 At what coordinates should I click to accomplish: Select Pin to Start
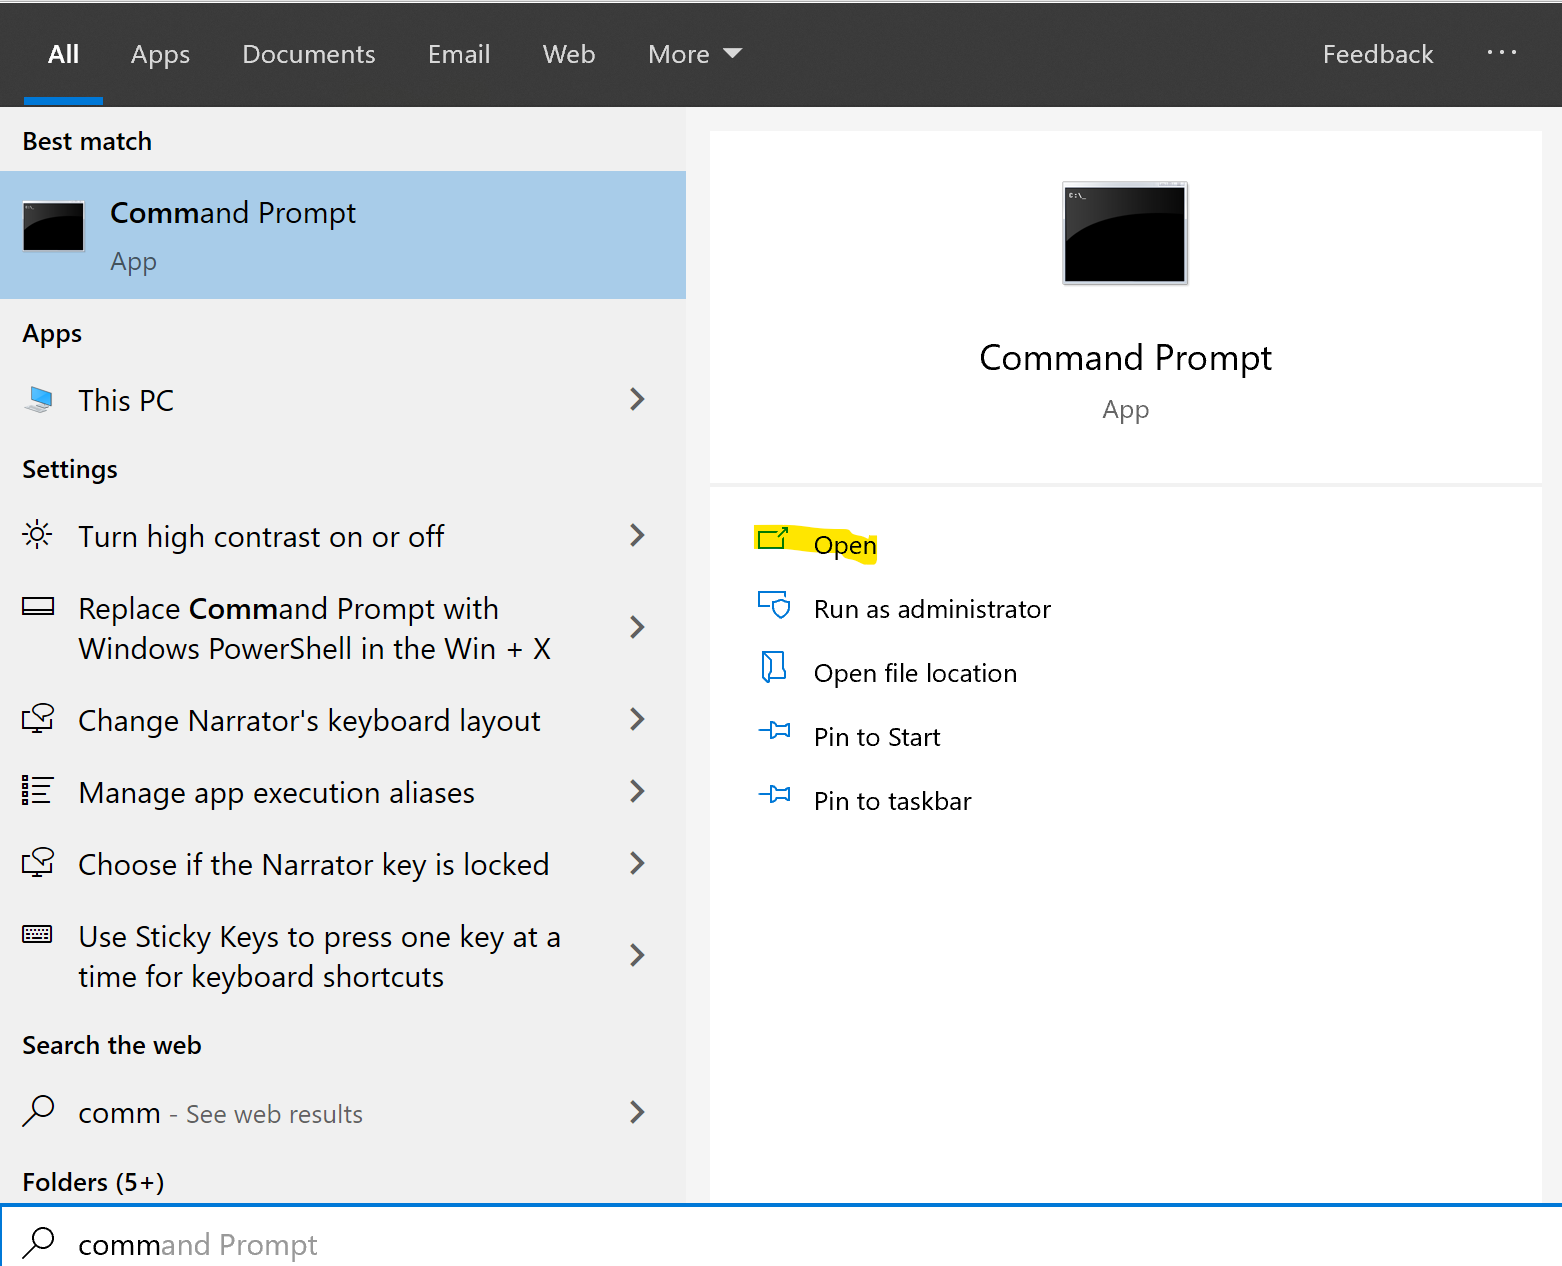877,737
